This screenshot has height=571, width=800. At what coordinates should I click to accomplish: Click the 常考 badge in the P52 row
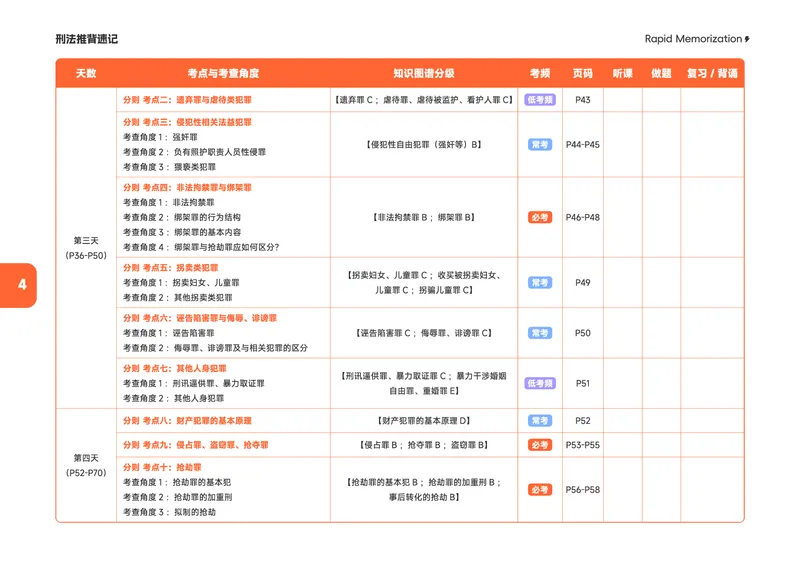click(540, 421)
